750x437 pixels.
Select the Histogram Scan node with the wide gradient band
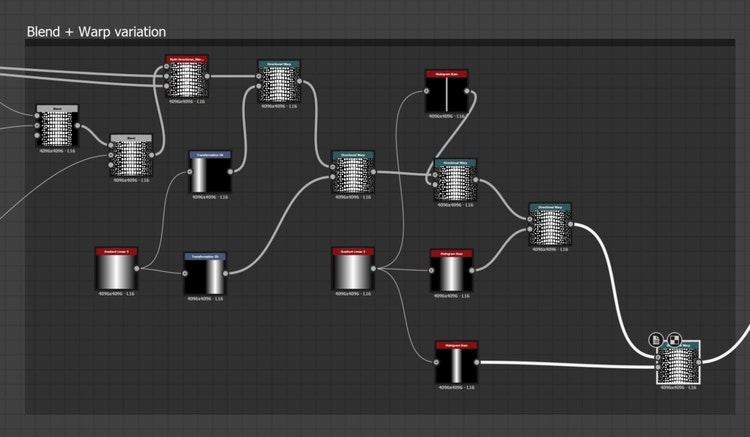(x=452, y=271)
